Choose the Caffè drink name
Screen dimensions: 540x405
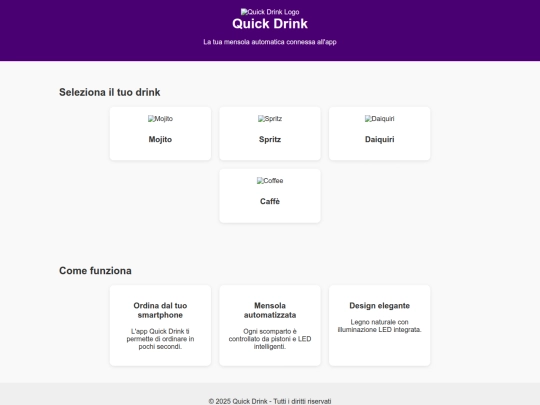pos(270,201)
